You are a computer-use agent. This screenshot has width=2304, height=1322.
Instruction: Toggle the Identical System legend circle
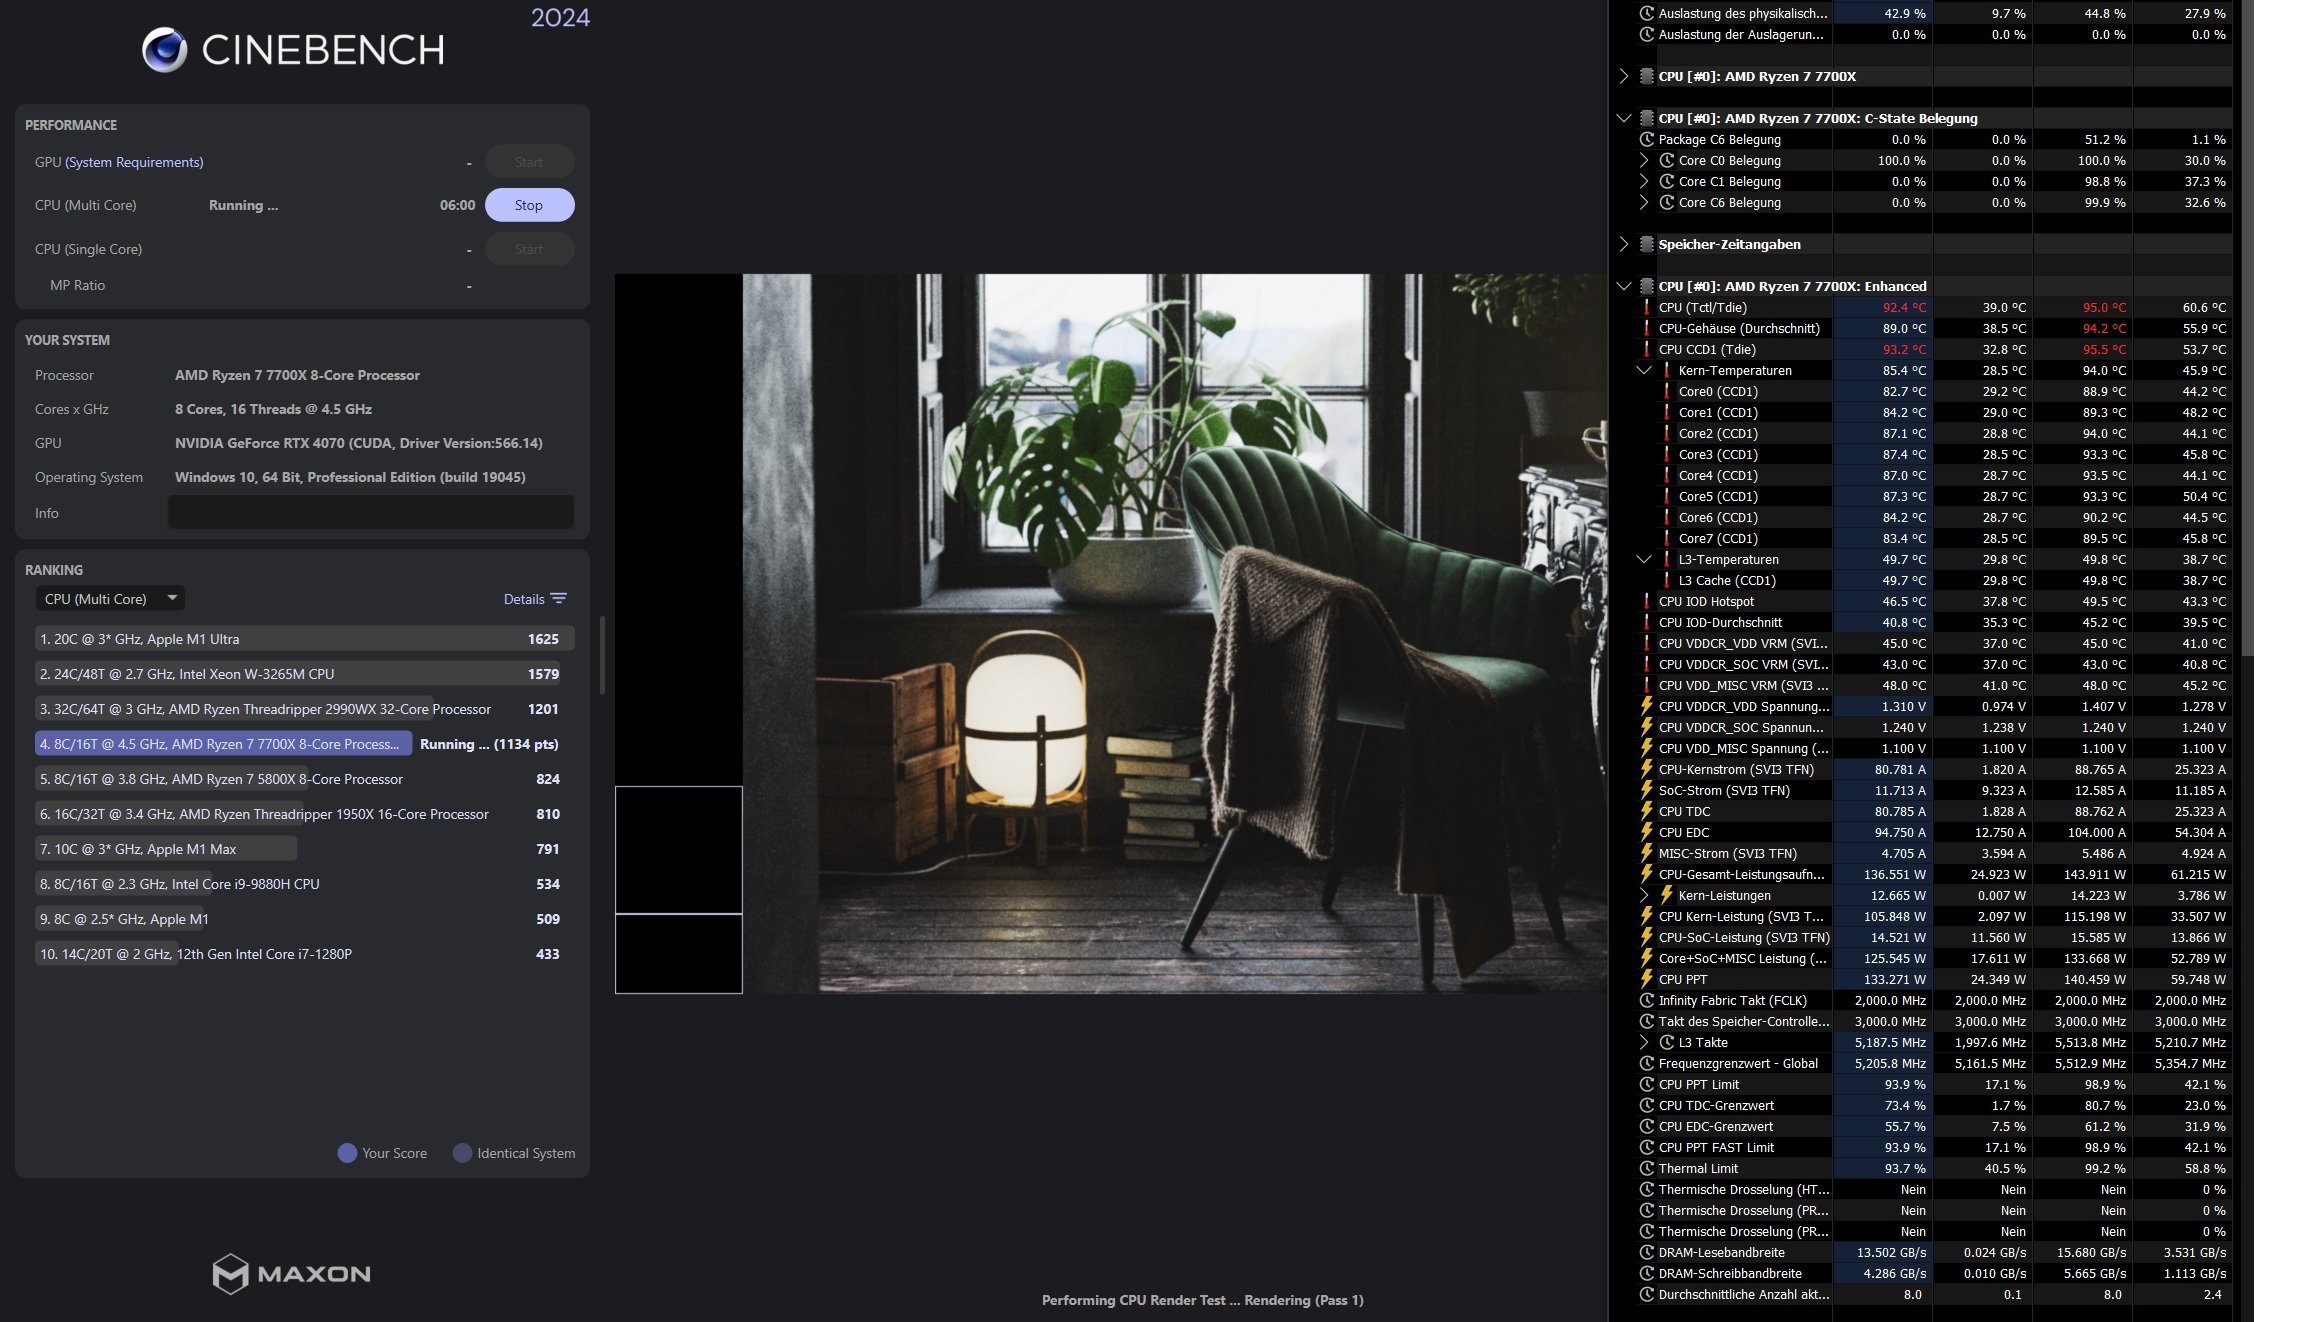point(462,1153)
